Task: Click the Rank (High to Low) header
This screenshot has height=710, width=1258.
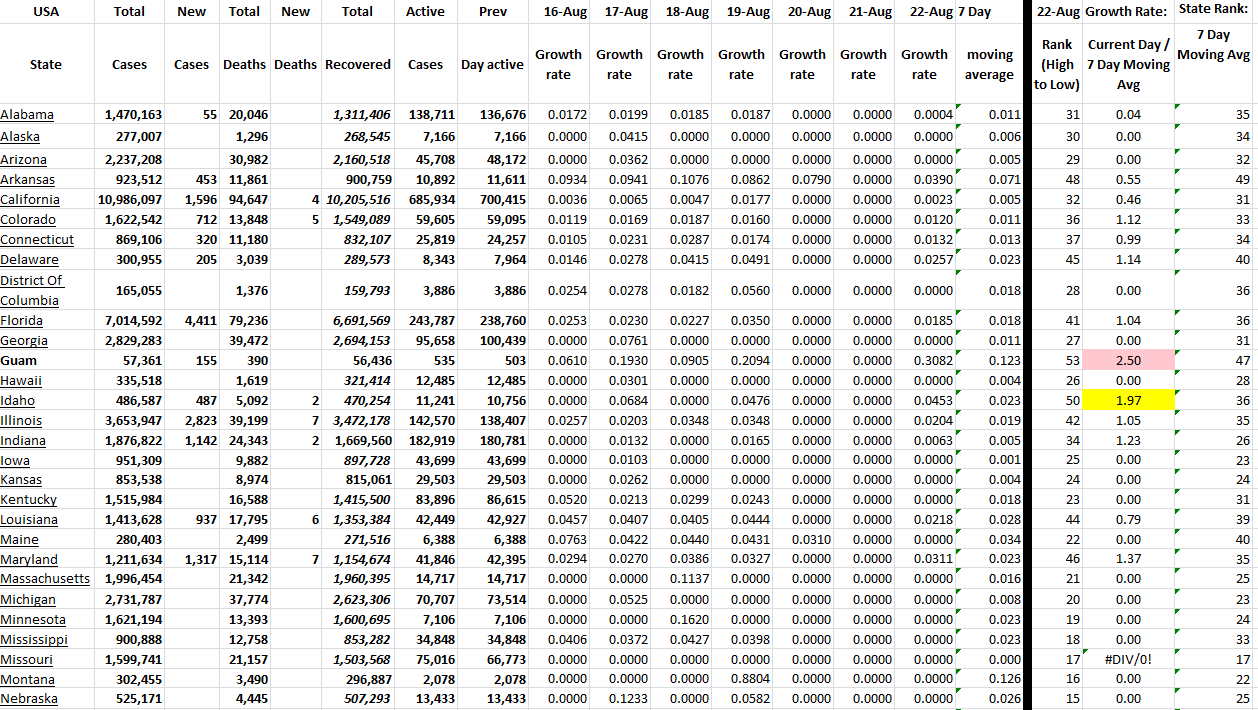Action: (1057, 65)
